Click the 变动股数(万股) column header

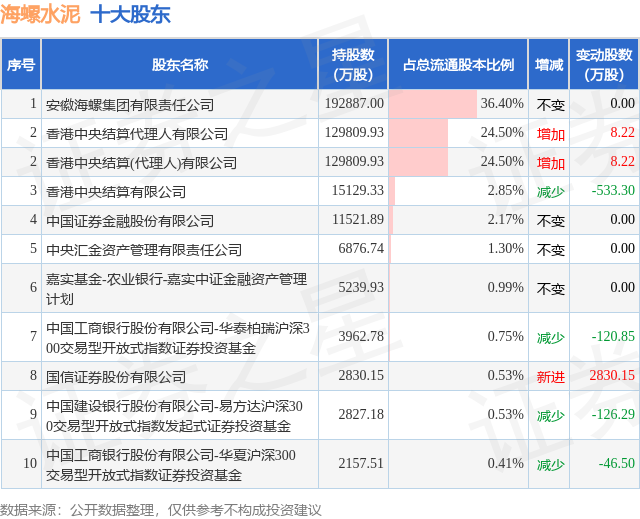pos(604,64)
